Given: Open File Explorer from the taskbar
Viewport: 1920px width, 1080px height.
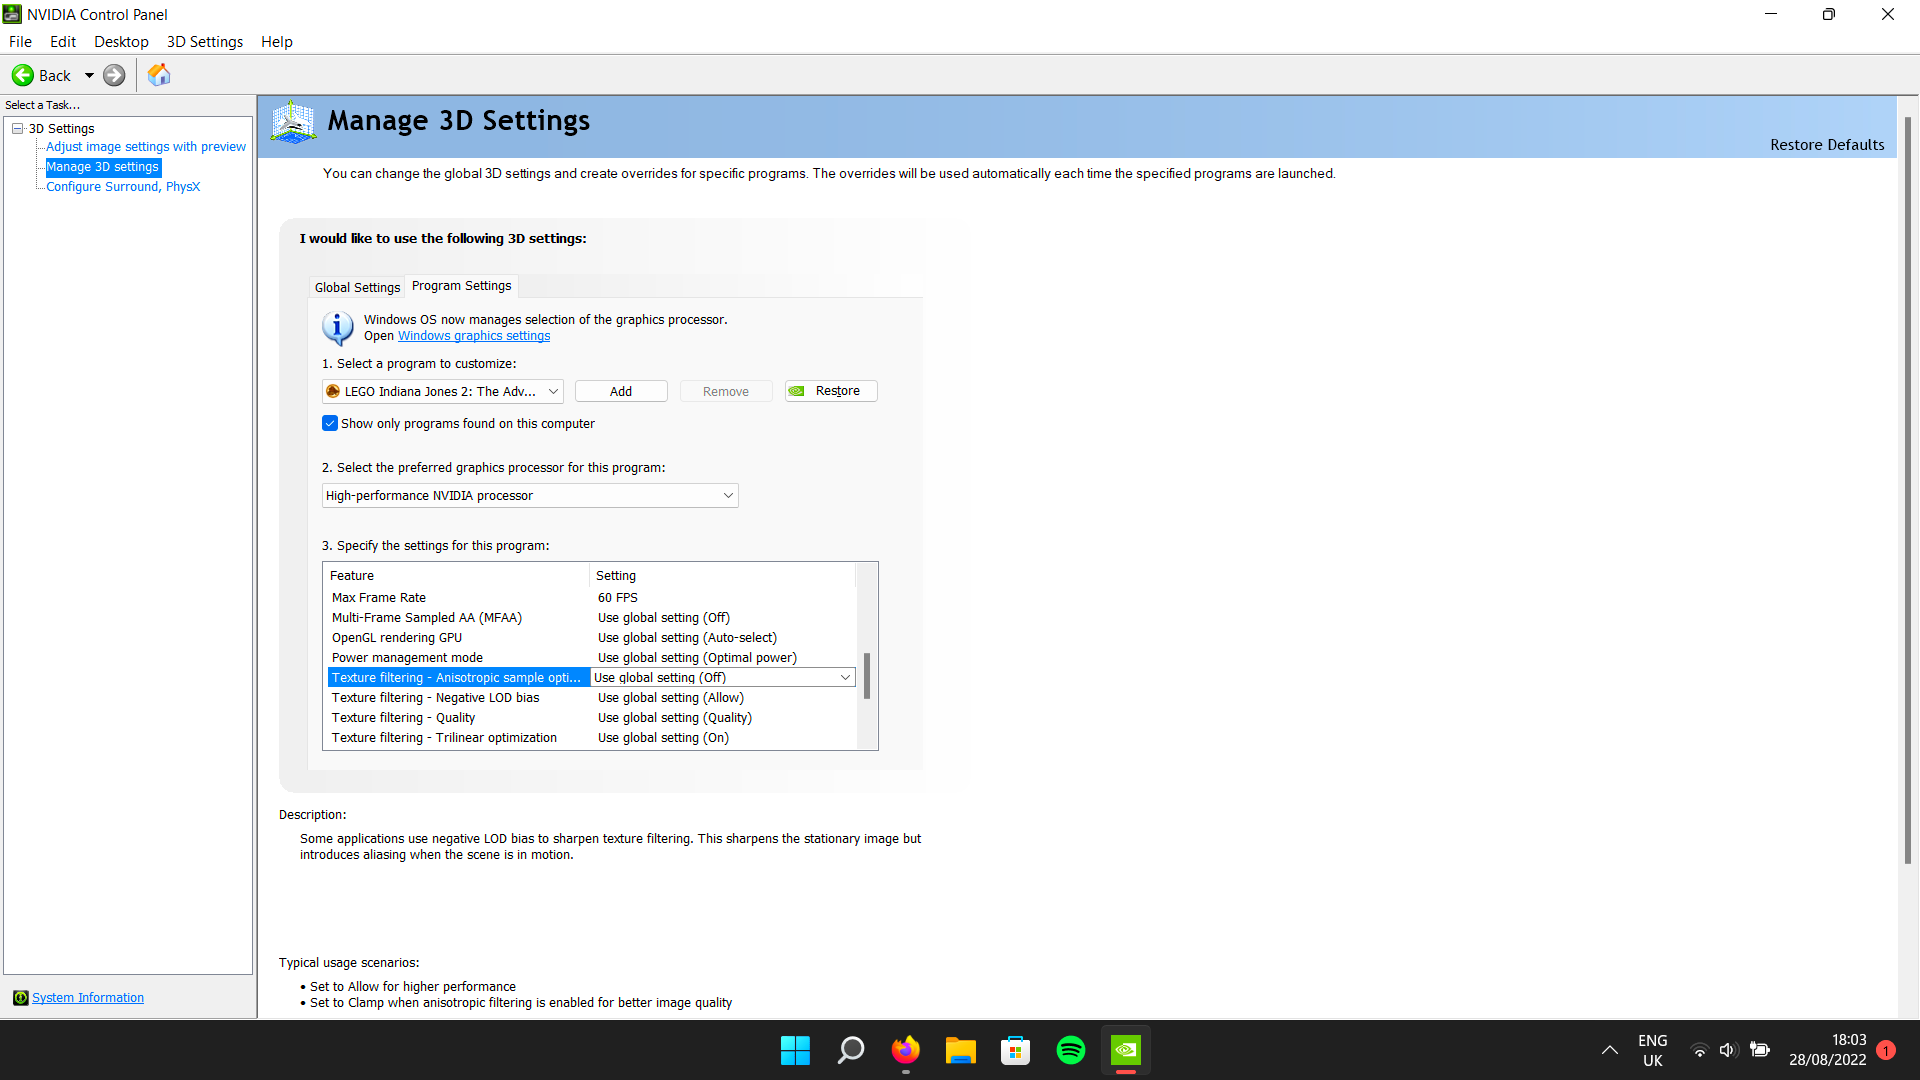Looking at the screenshot, I should coord(960,1050).
